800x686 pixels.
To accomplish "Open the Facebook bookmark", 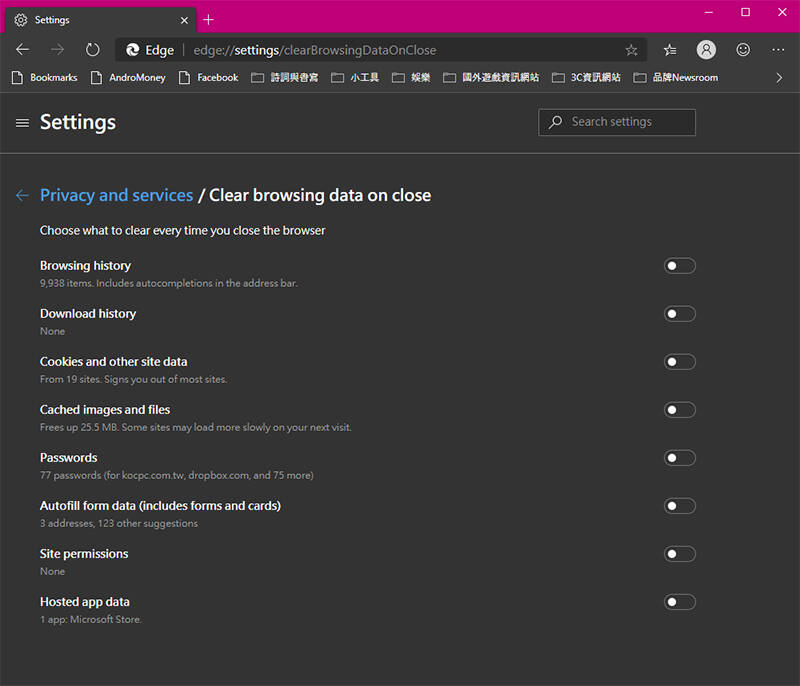I will tap(209, 78).
